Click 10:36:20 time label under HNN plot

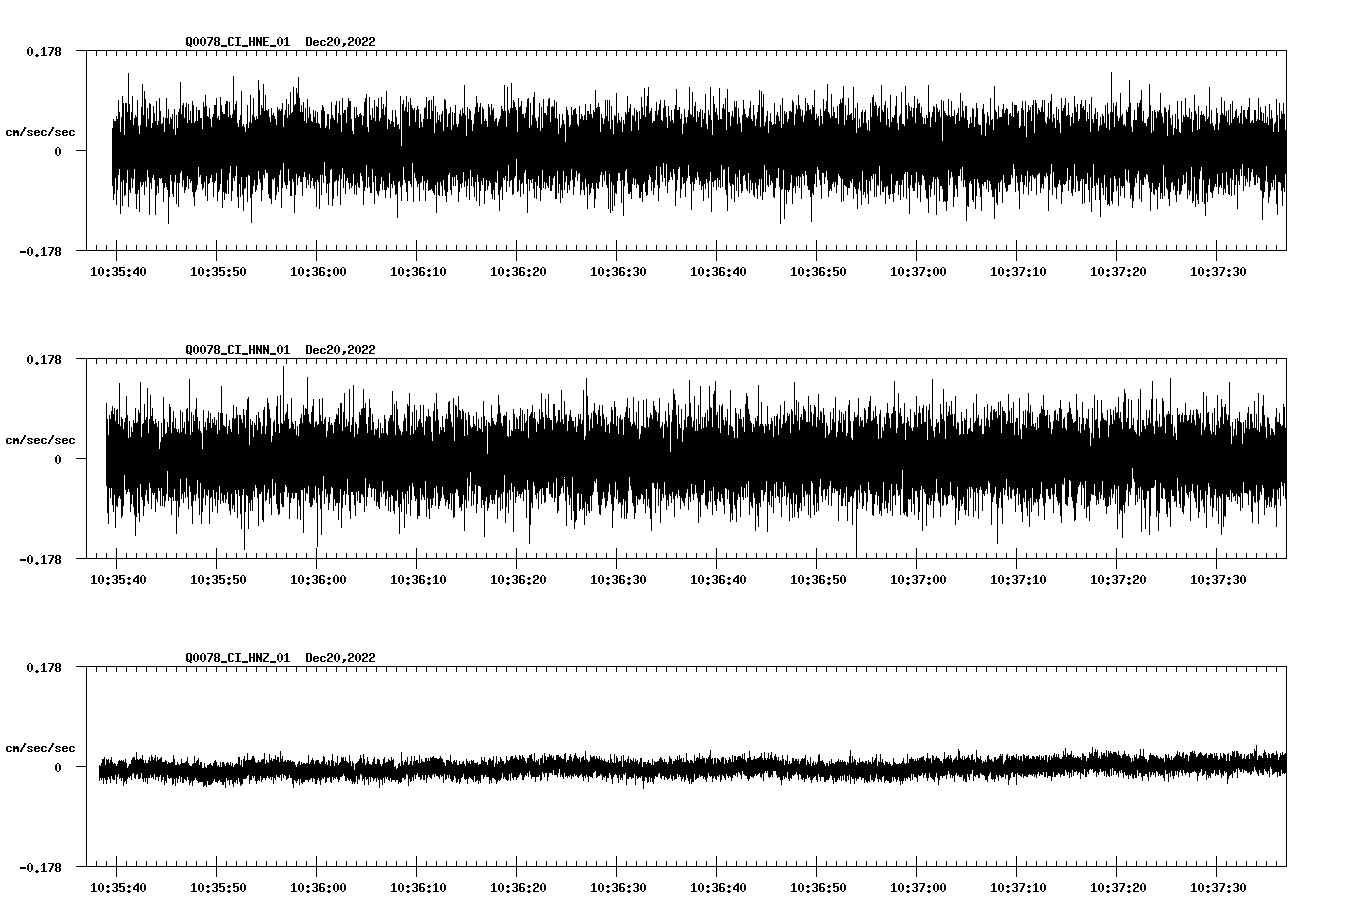tap(518, 580)
